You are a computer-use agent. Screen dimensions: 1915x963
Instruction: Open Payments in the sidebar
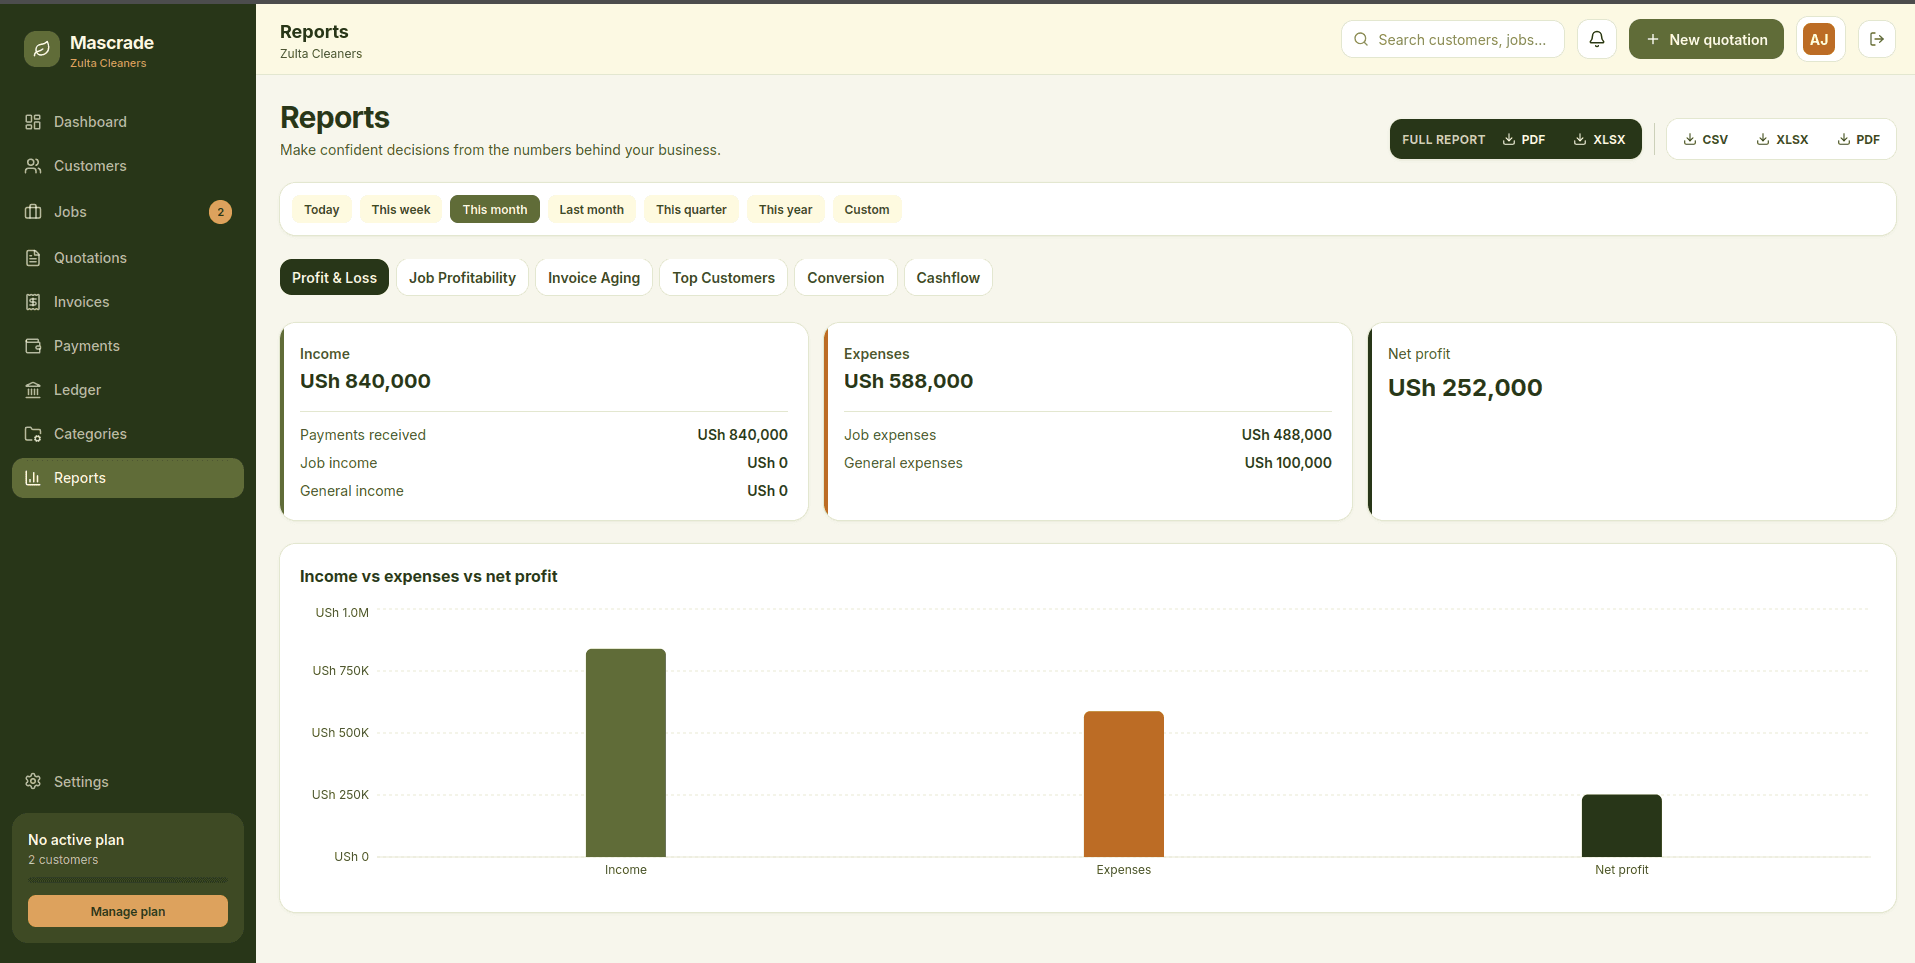[x=128, y=346]
